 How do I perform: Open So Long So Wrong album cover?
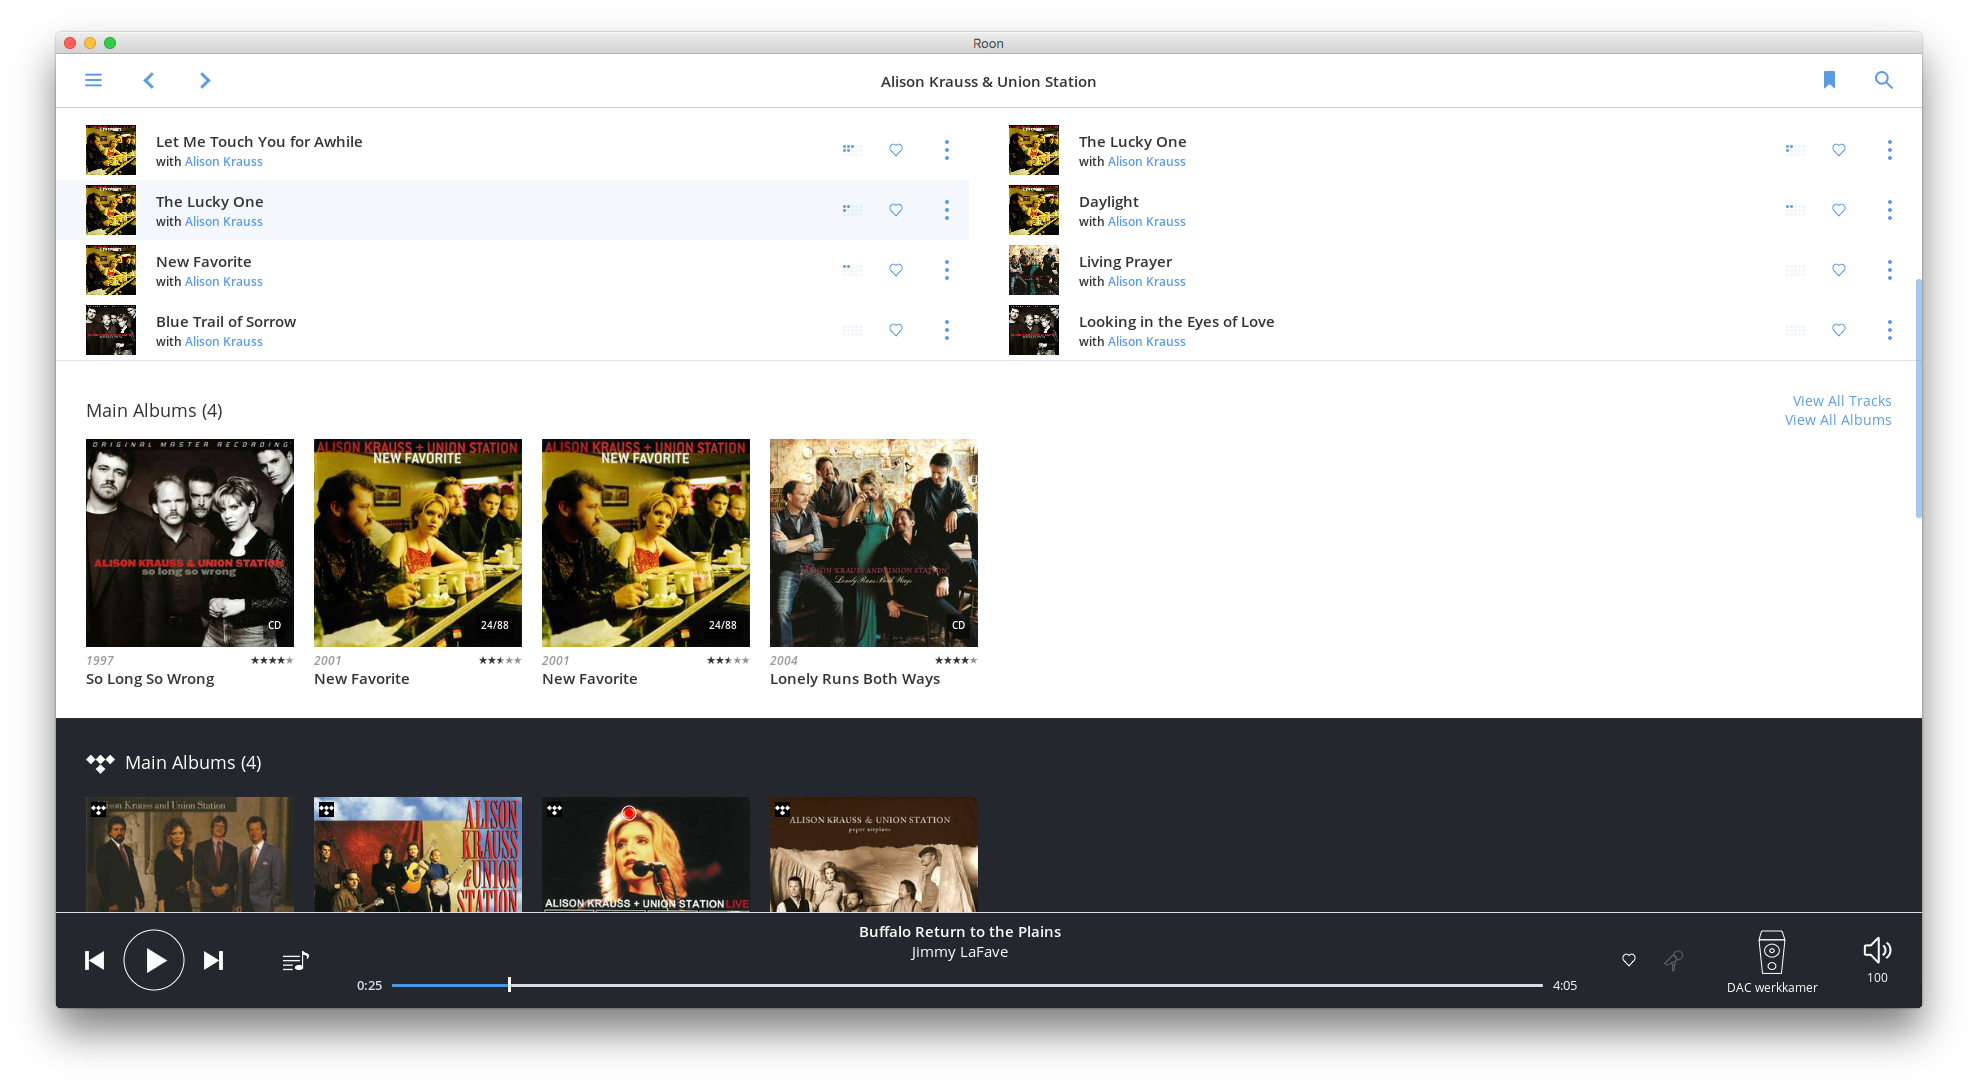[190, 543]
